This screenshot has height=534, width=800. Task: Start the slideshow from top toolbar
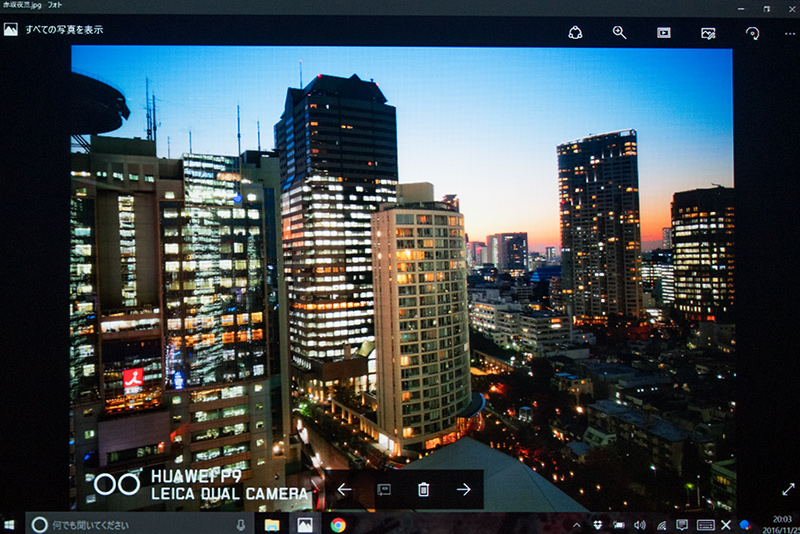tap(664, 33)
